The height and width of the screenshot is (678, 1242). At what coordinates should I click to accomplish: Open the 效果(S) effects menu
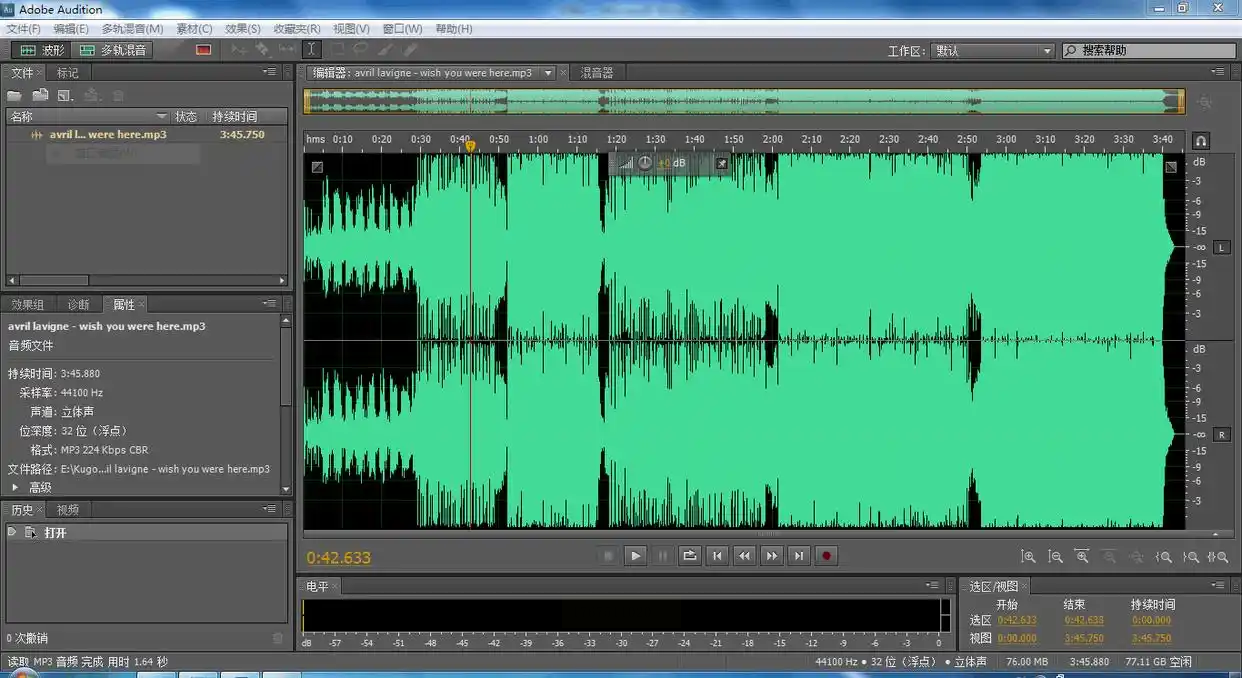point(242,29)
